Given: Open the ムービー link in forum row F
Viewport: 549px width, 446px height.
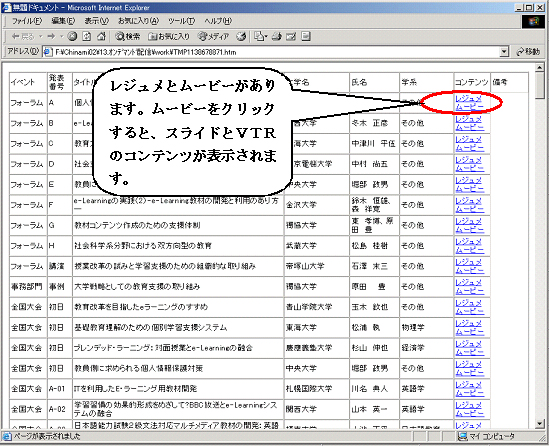Looking at the screenshot, I should coord(470,209).
